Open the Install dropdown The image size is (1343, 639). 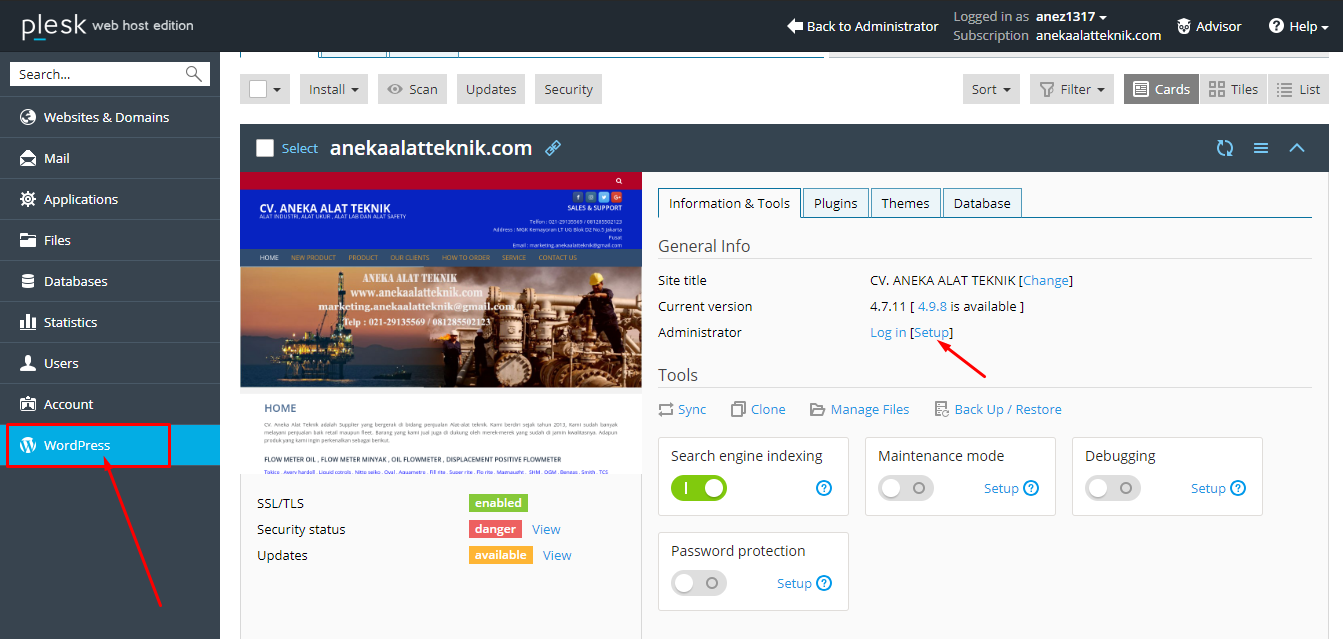pyautogui.click(x=334, y=89)
